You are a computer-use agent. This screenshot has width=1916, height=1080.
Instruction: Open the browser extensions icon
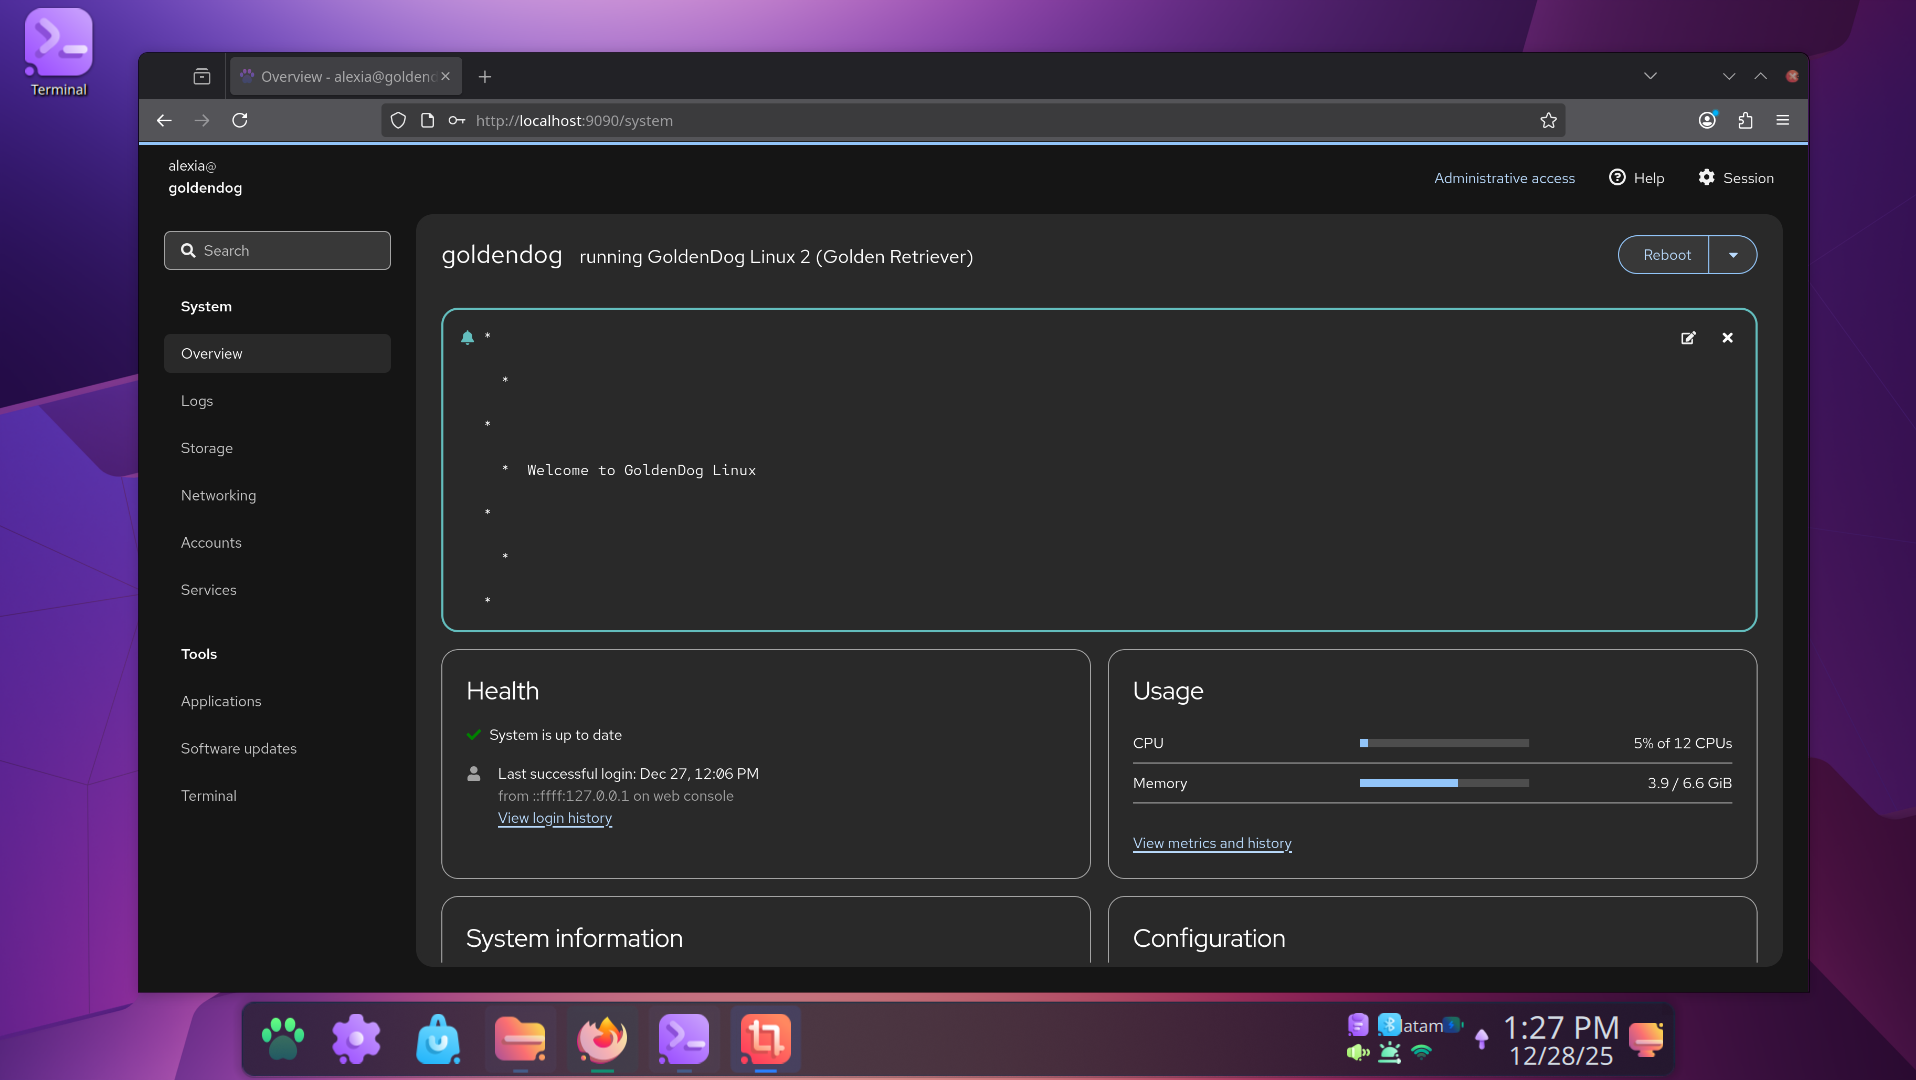pyautogui.click(x=1745, y=120)
